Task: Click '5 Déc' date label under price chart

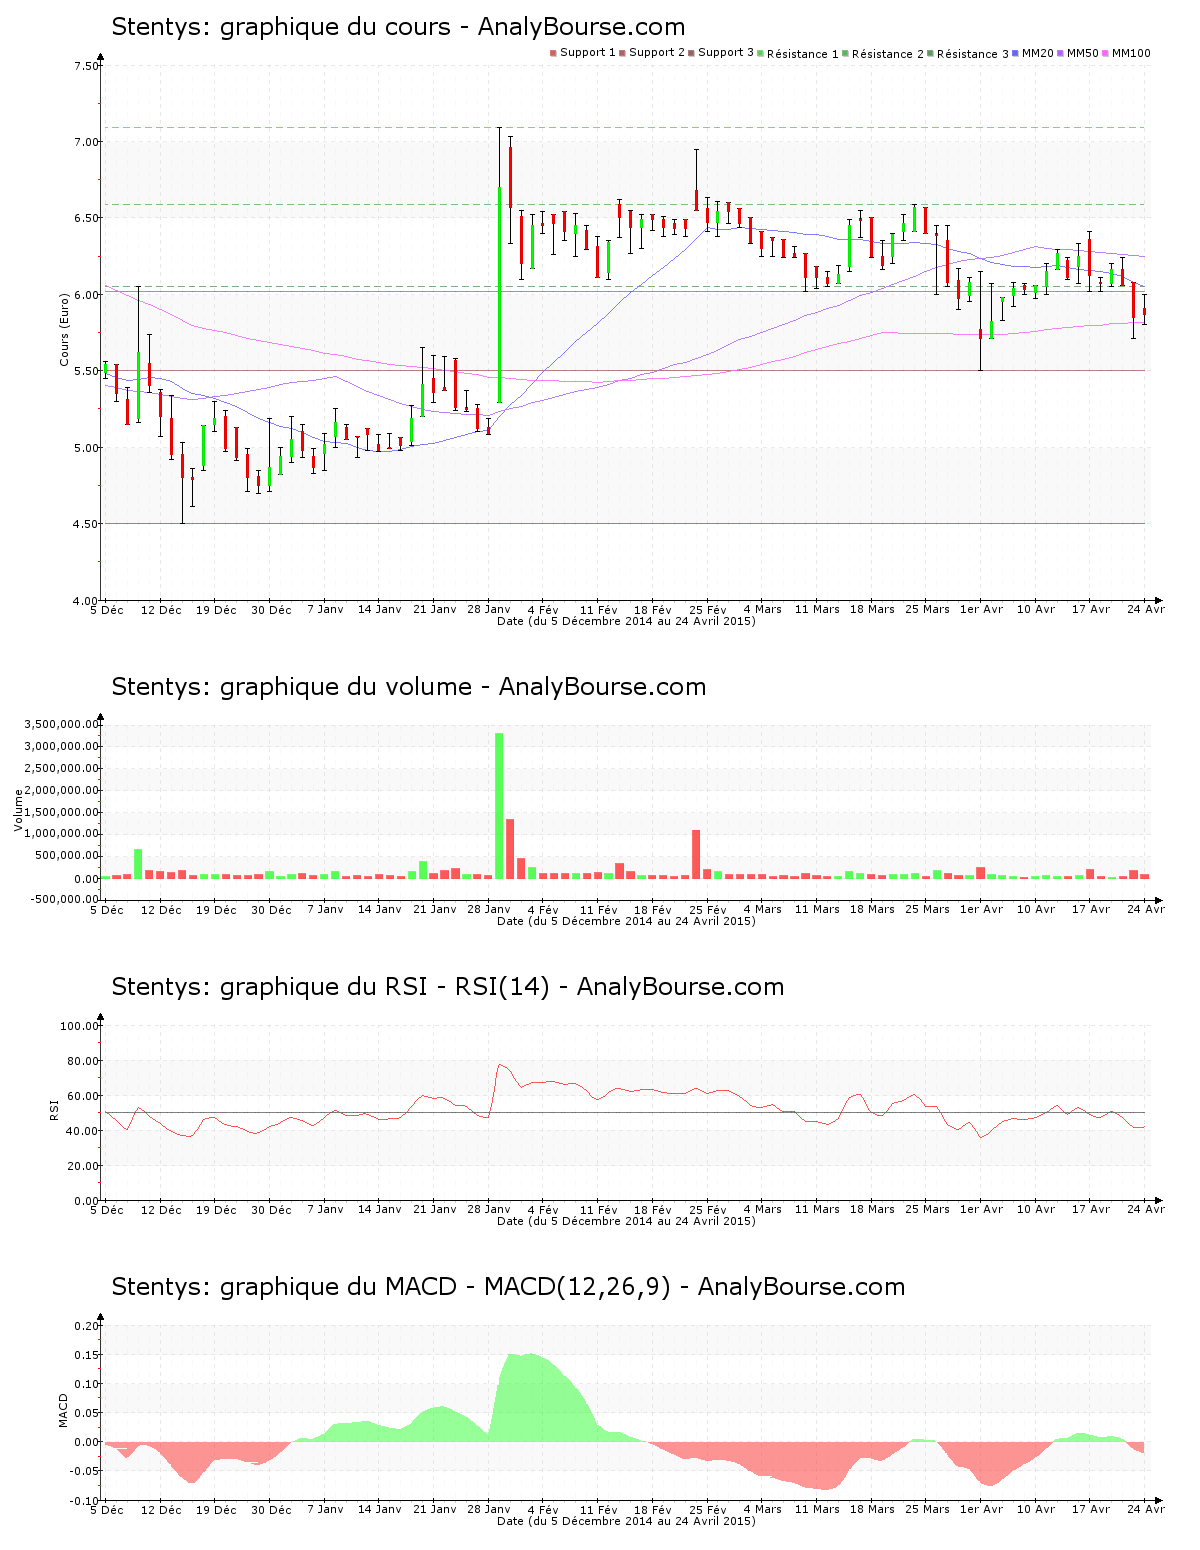Action: pos(107,610)
